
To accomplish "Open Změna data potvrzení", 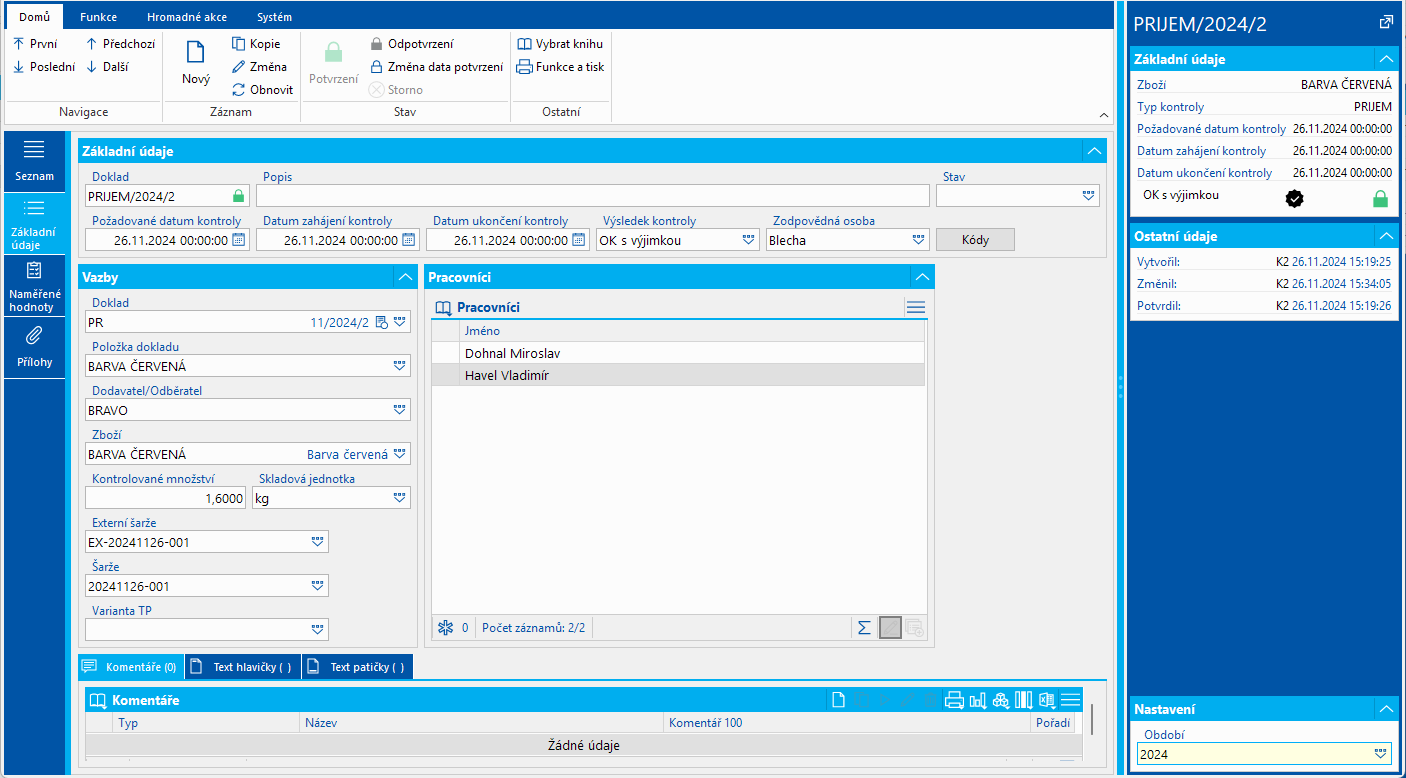I will [x=436, y=67].
